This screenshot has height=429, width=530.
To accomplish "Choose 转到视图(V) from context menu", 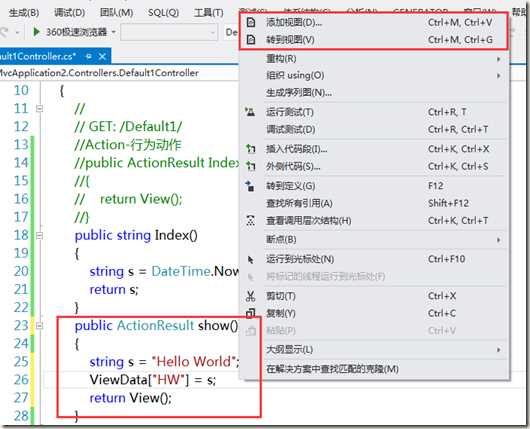I will [374, 40].
